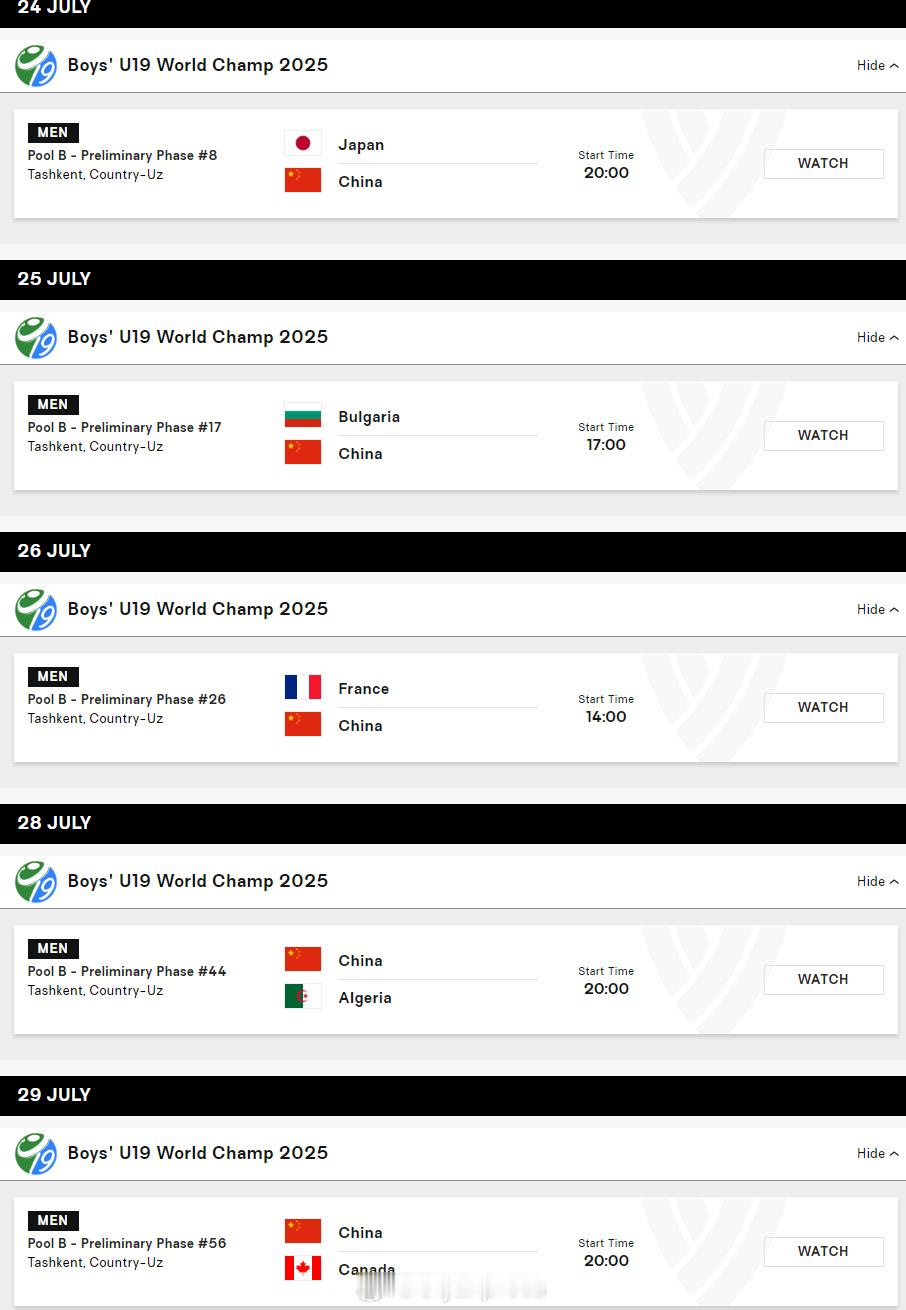
Task: Collapse the 25 July matches with Hide
Action: (877, 337)
